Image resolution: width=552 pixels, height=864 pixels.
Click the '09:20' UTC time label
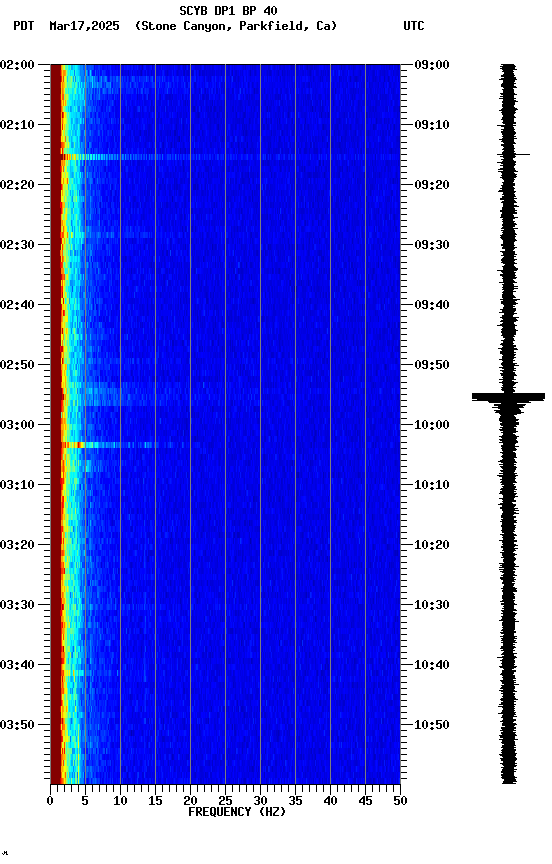point(432,185)
